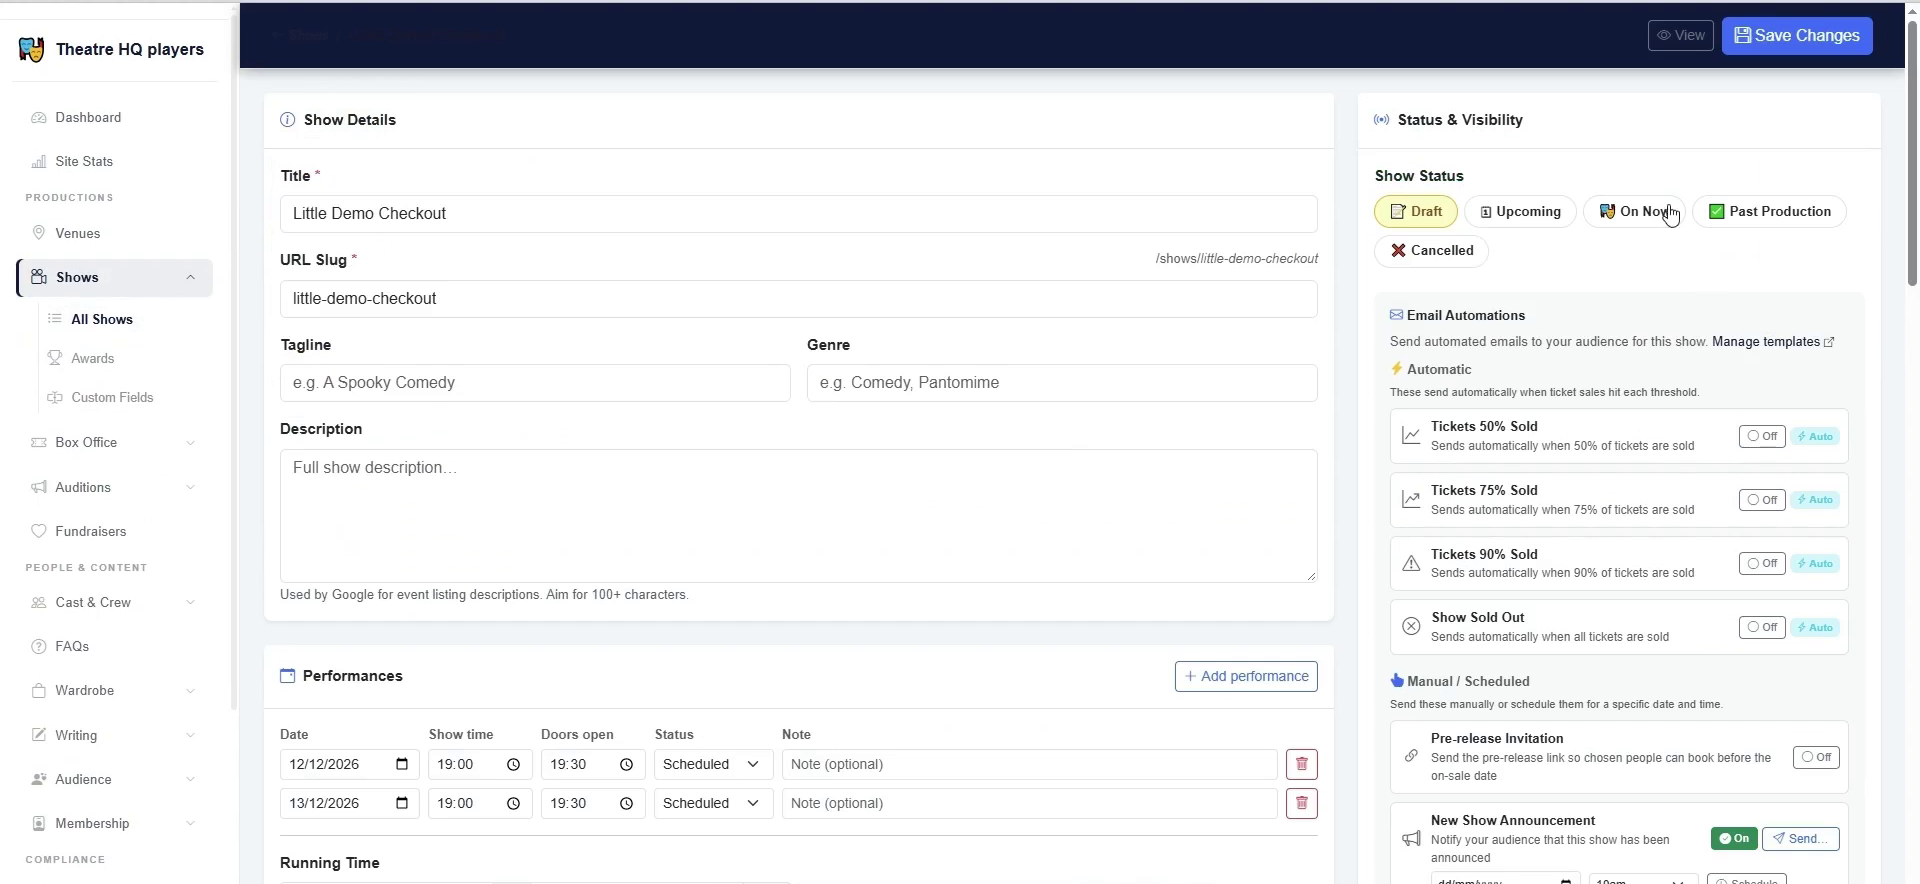Open calendar picker for 13/12/2026 date
Viewport: 1920px width, 884px height.
pyautogui.click(x=402, y=803)
